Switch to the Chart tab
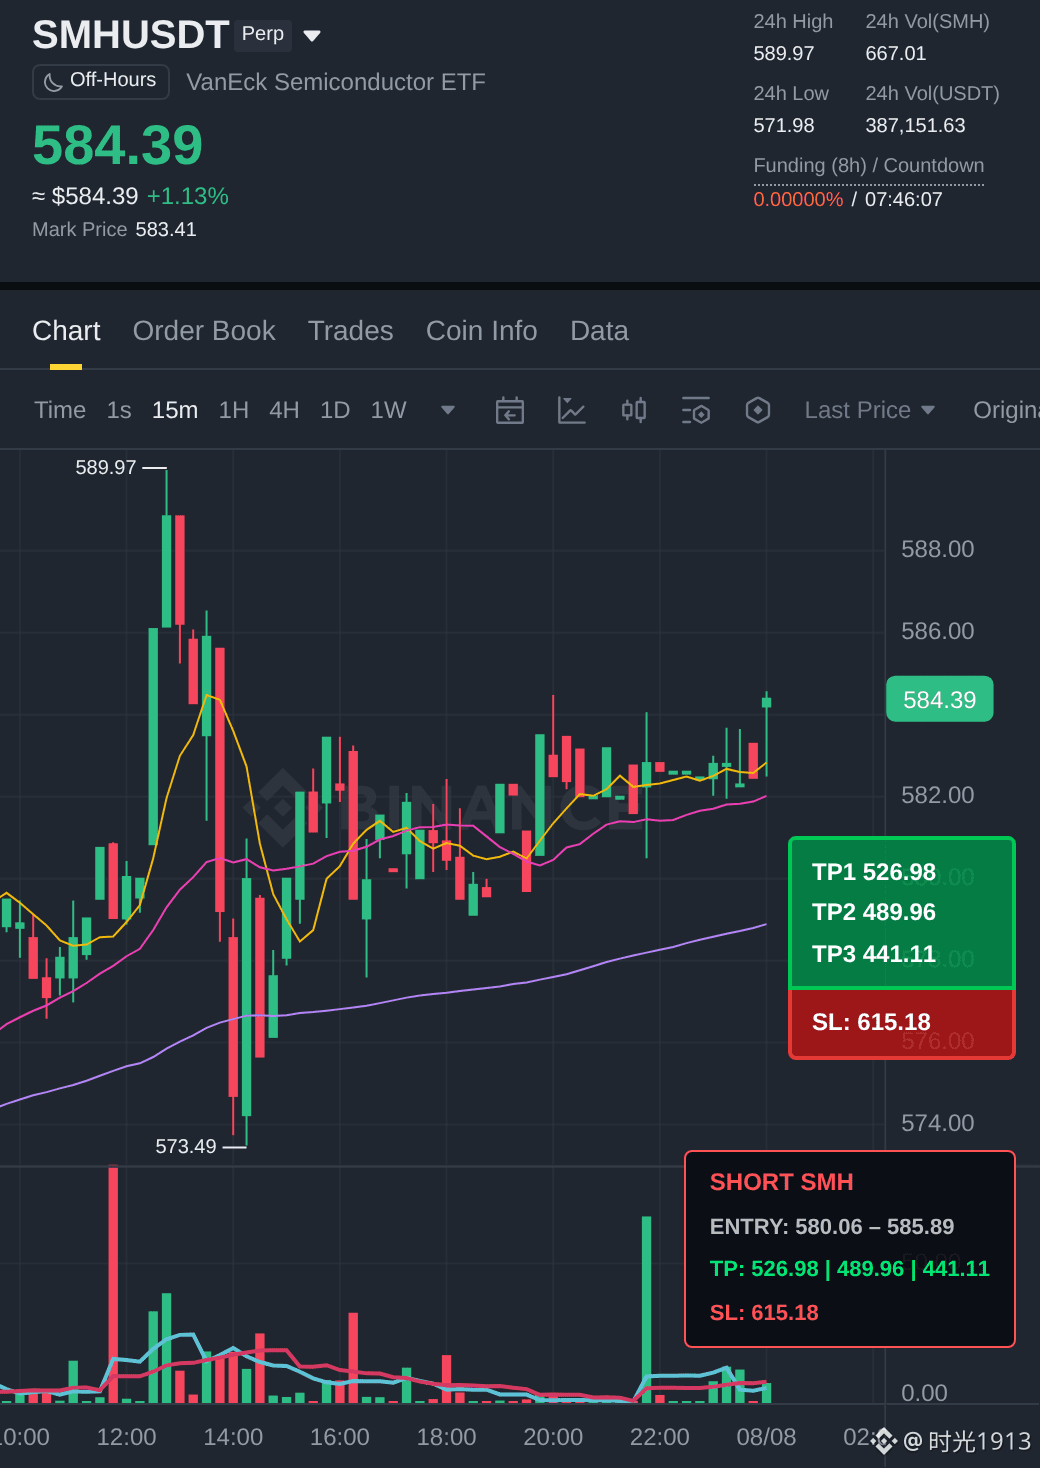The height and width of the screenshot is (1468, 1040). pyautogui.click(x=66, y=331)
